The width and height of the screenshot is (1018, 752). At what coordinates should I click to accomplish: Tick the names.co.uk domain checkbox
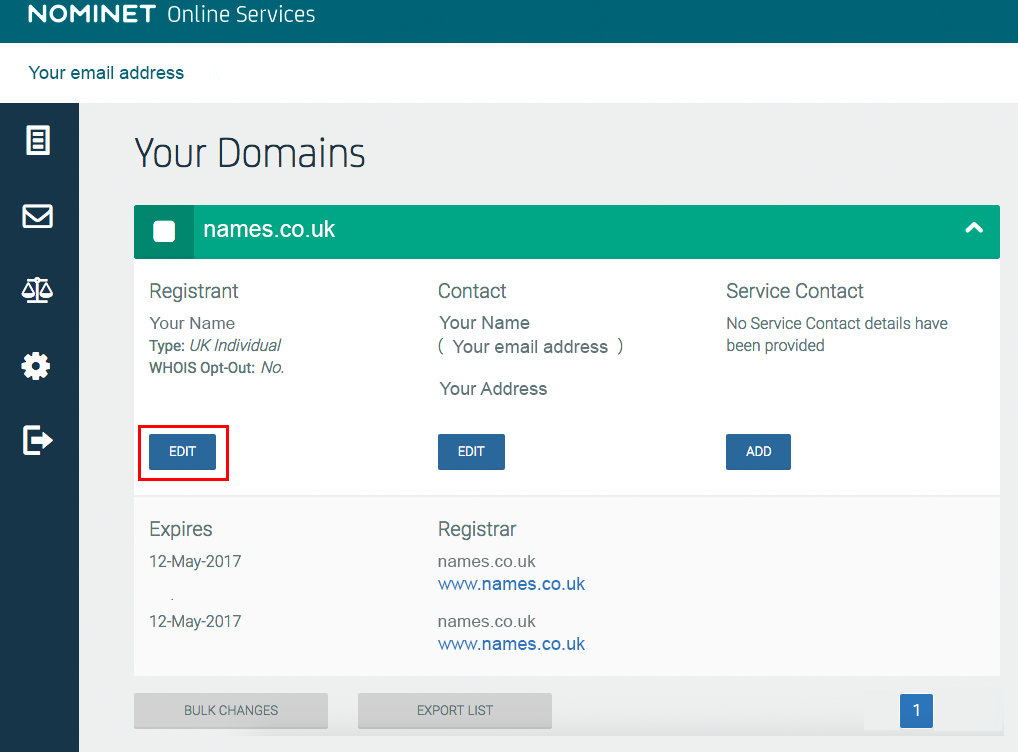(164, 231)
